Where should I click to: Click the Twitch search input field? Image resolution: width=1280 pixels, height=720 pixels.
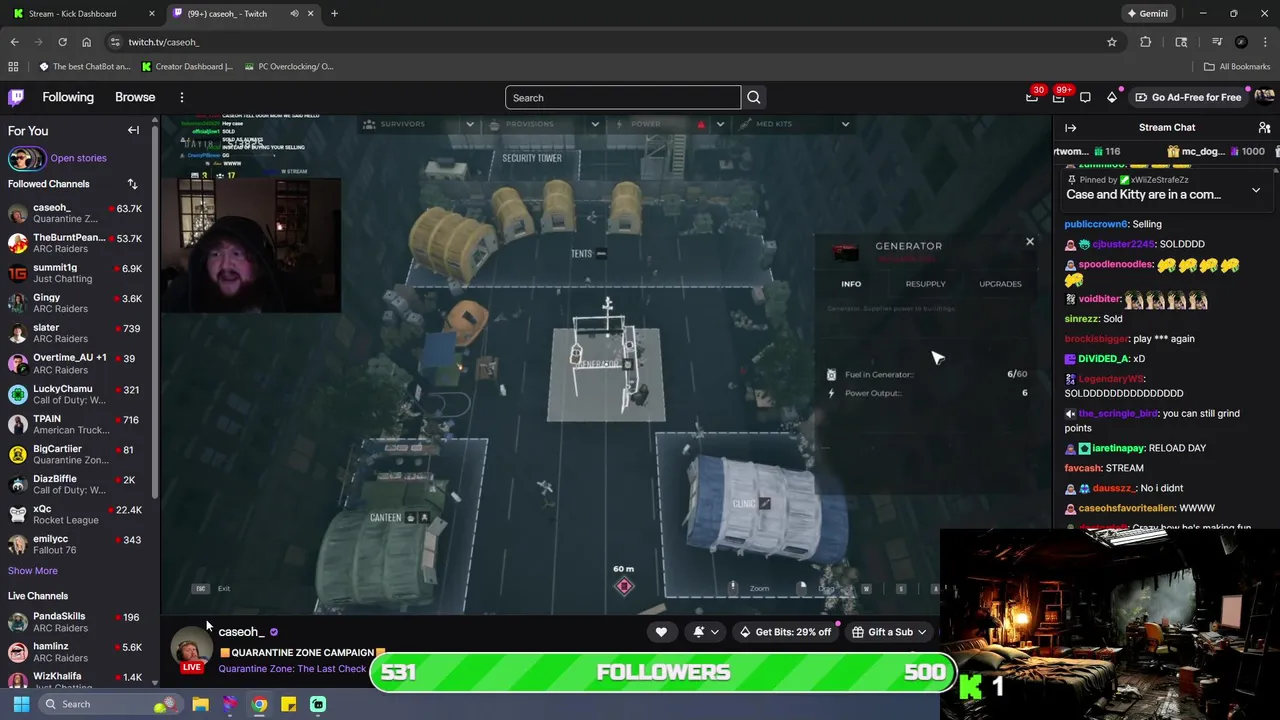point(623,97)
